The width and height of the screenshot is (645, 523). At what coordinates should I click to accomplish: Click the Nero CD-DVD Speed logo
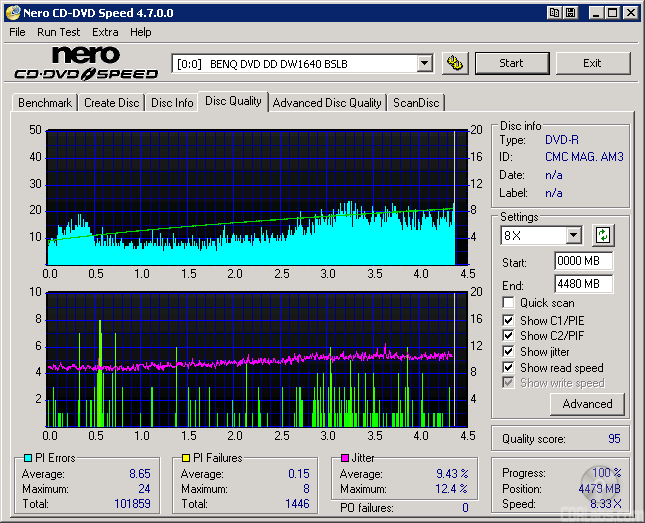point(85,63)
